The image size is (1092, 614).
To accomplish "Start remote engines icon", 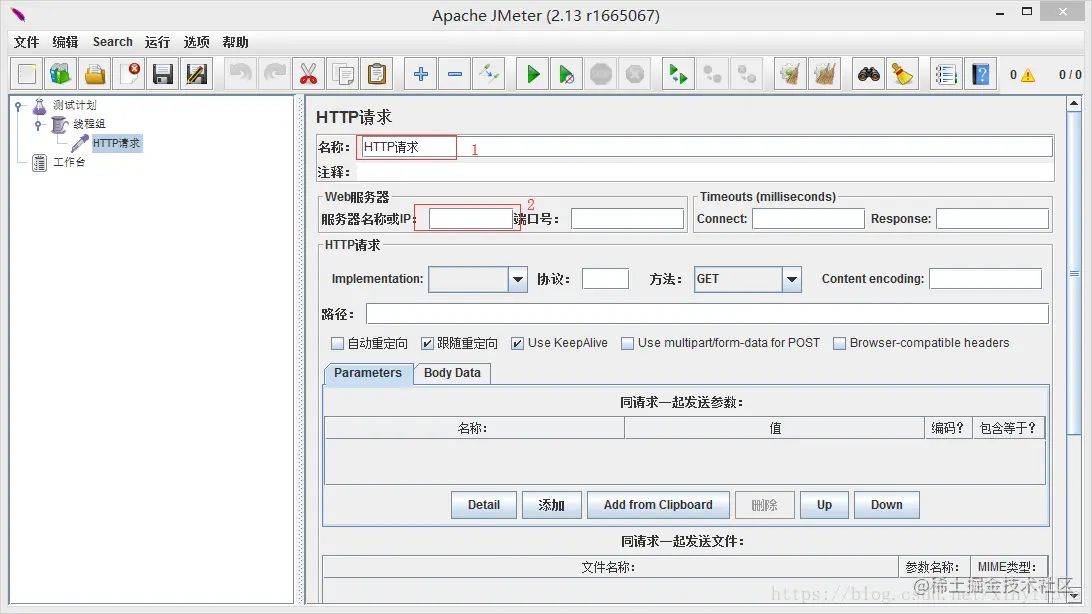I will pos(678,74).
